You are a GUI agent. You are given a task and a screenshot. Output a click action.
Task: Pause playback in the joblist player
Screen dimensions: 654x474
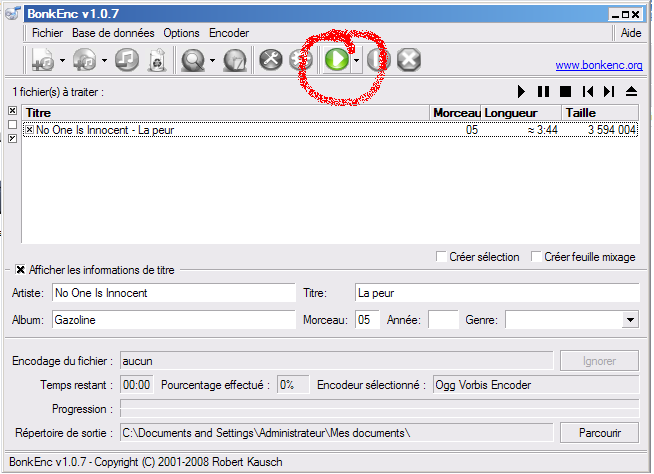click(543, 91)
